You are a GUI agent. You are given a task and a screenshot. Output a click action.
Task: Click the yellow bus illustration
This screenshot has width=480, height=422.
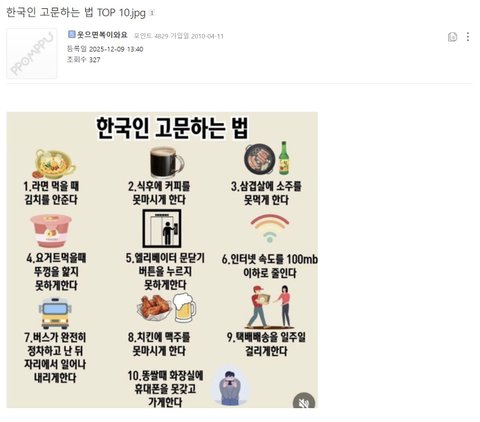click(55, 313)
